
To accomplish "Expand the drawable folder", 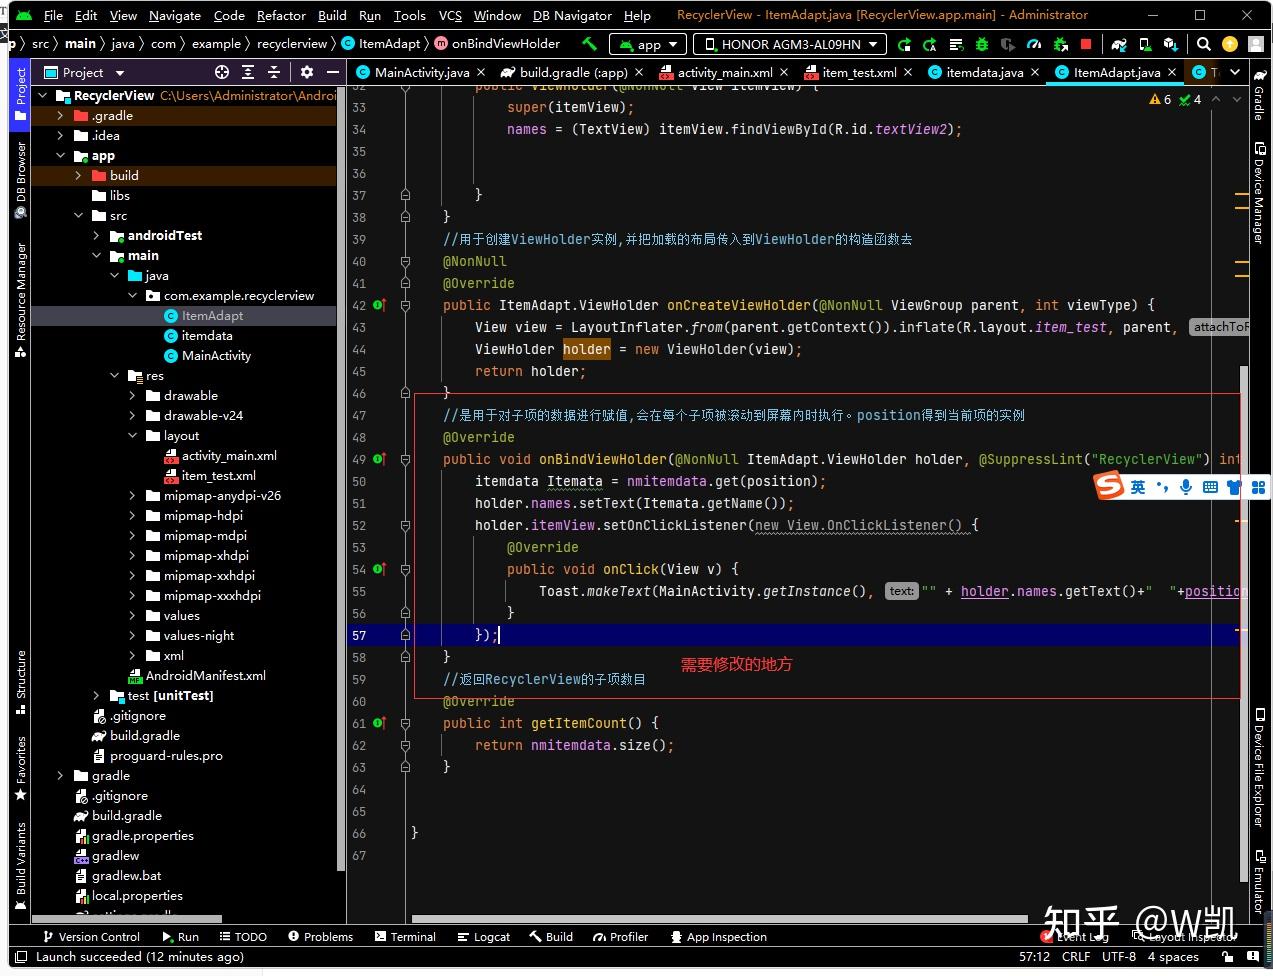I will pos(133,396).
